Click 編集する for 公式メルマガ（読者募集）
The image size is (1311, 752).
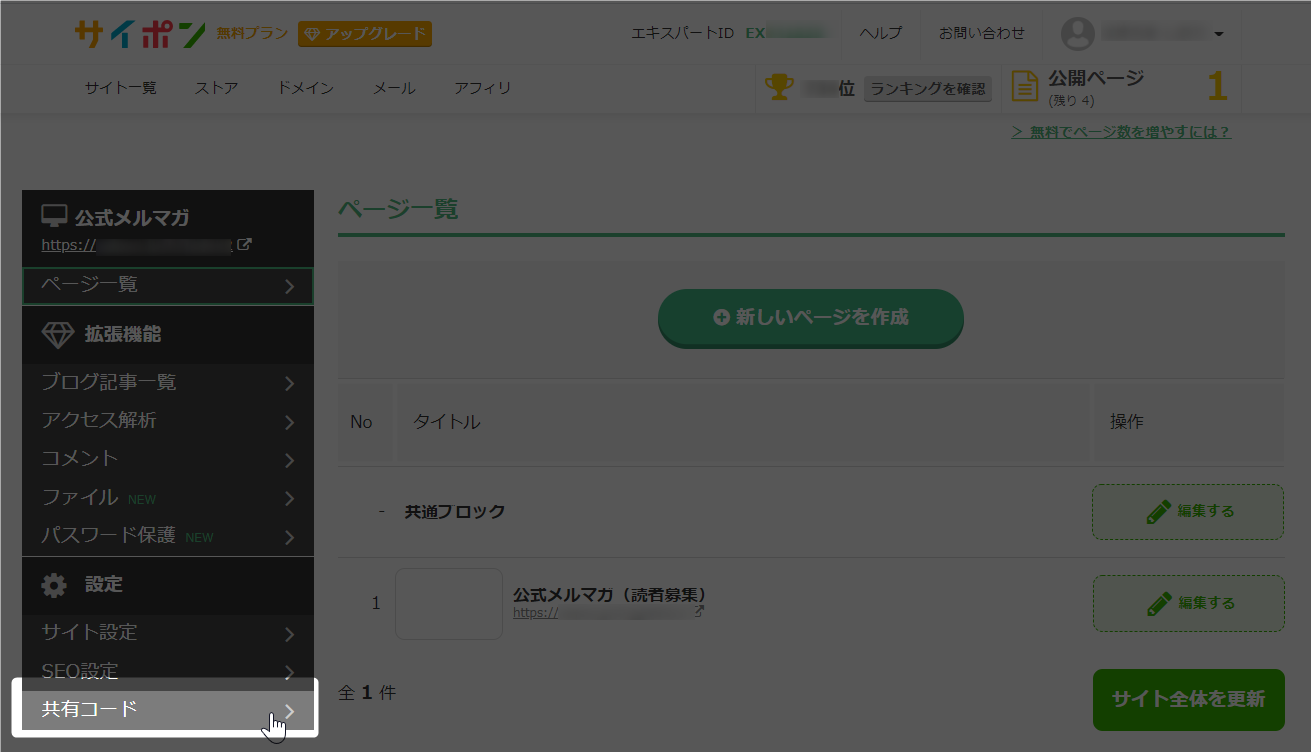[x=1188, y=603]
